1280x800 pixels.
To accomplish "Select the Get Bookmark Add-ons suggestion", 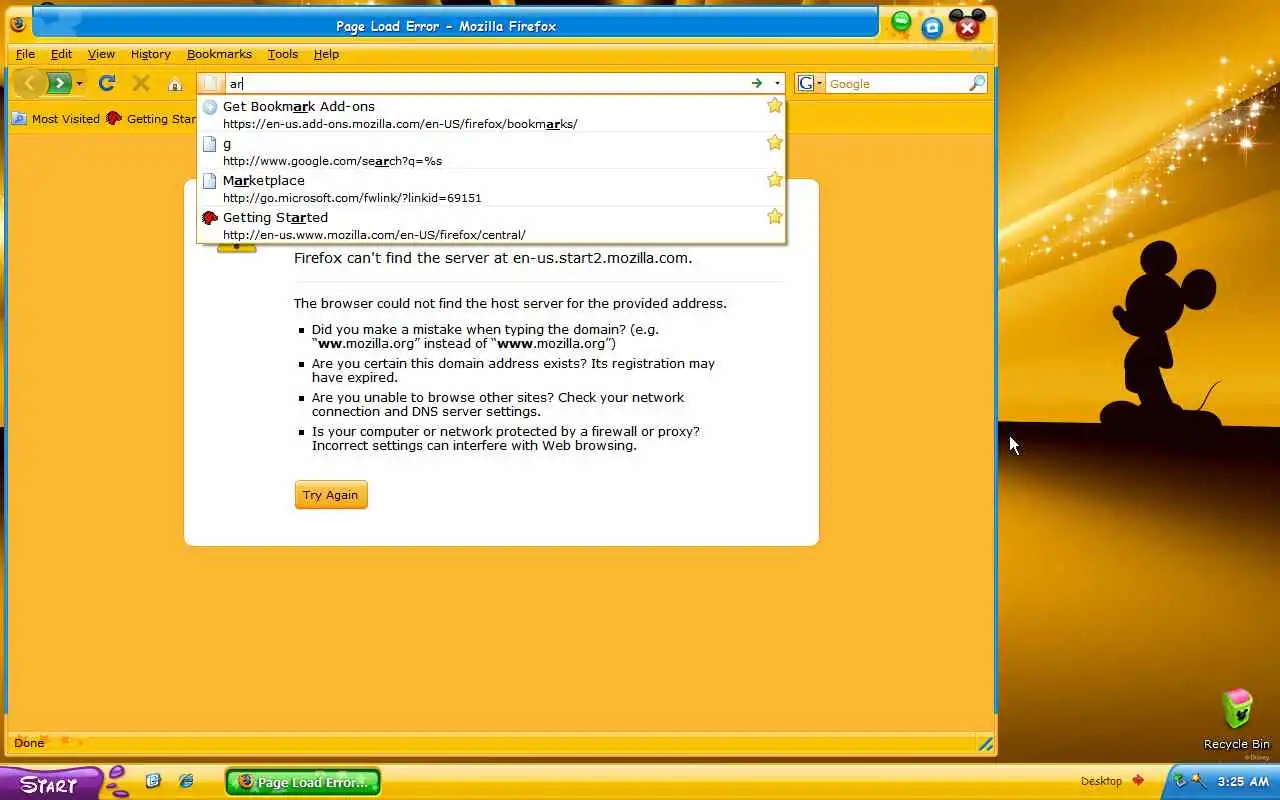I will (491, 115).
